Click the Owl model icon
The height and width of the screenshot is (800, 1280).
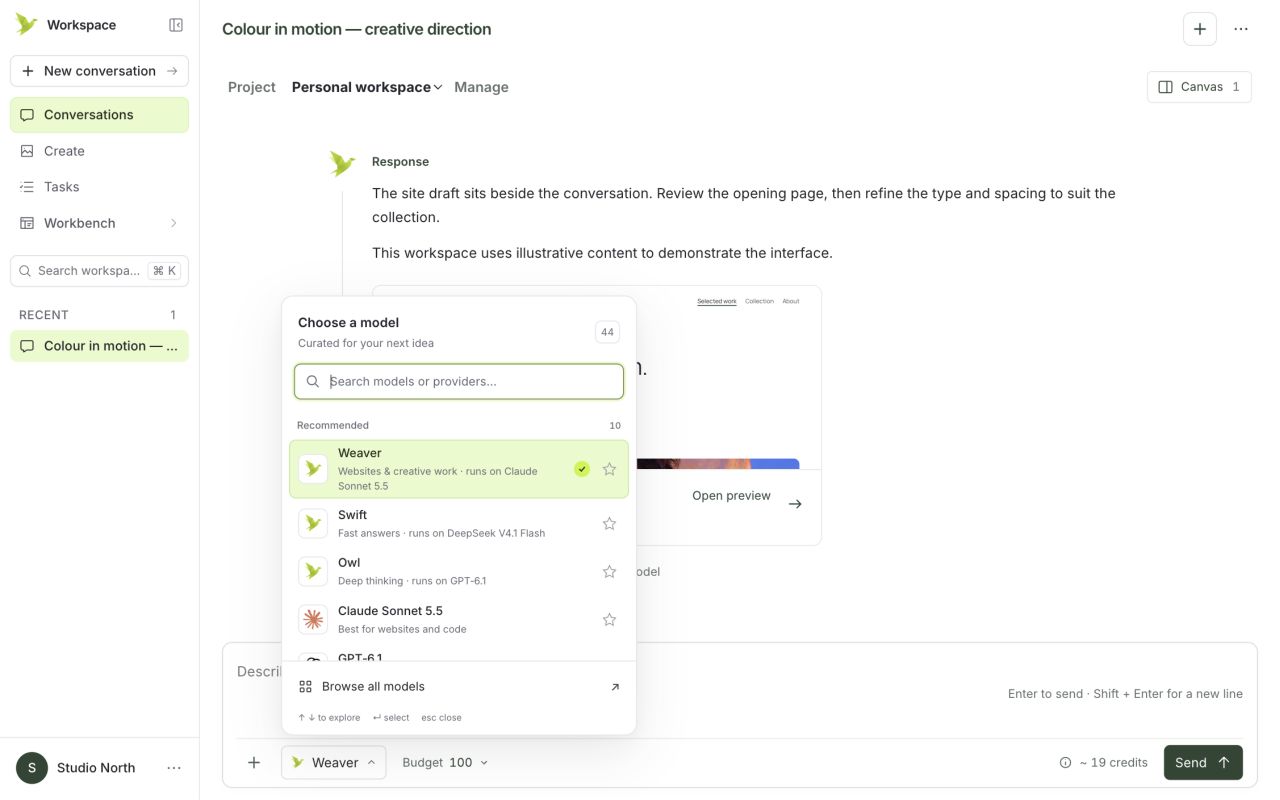[313, 571]
